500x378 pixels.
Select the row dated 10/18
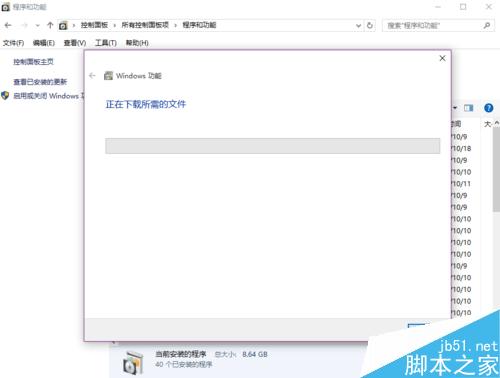click(x=461, y=148)
